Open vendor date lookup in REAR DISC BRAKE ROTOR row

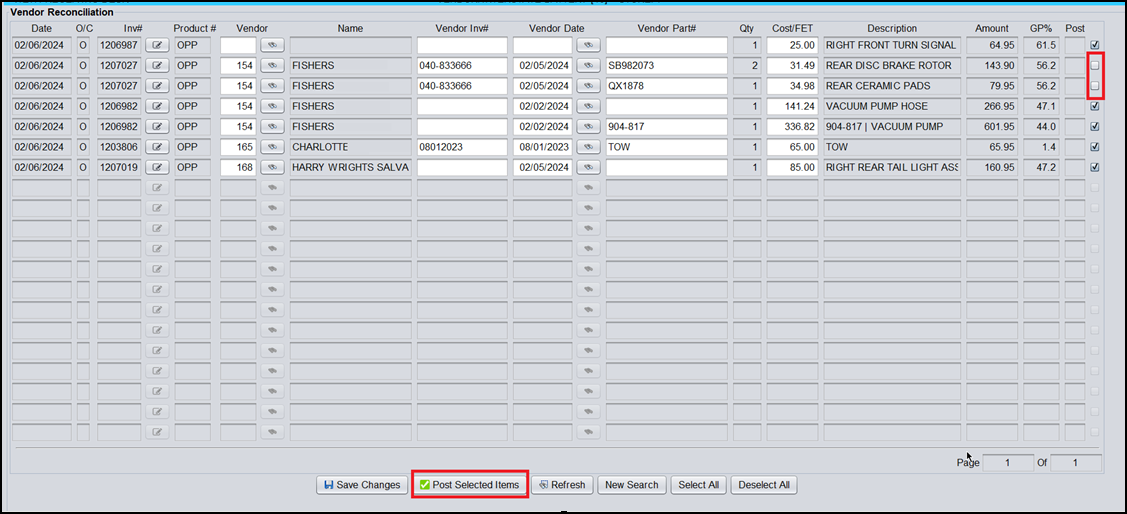587,66
